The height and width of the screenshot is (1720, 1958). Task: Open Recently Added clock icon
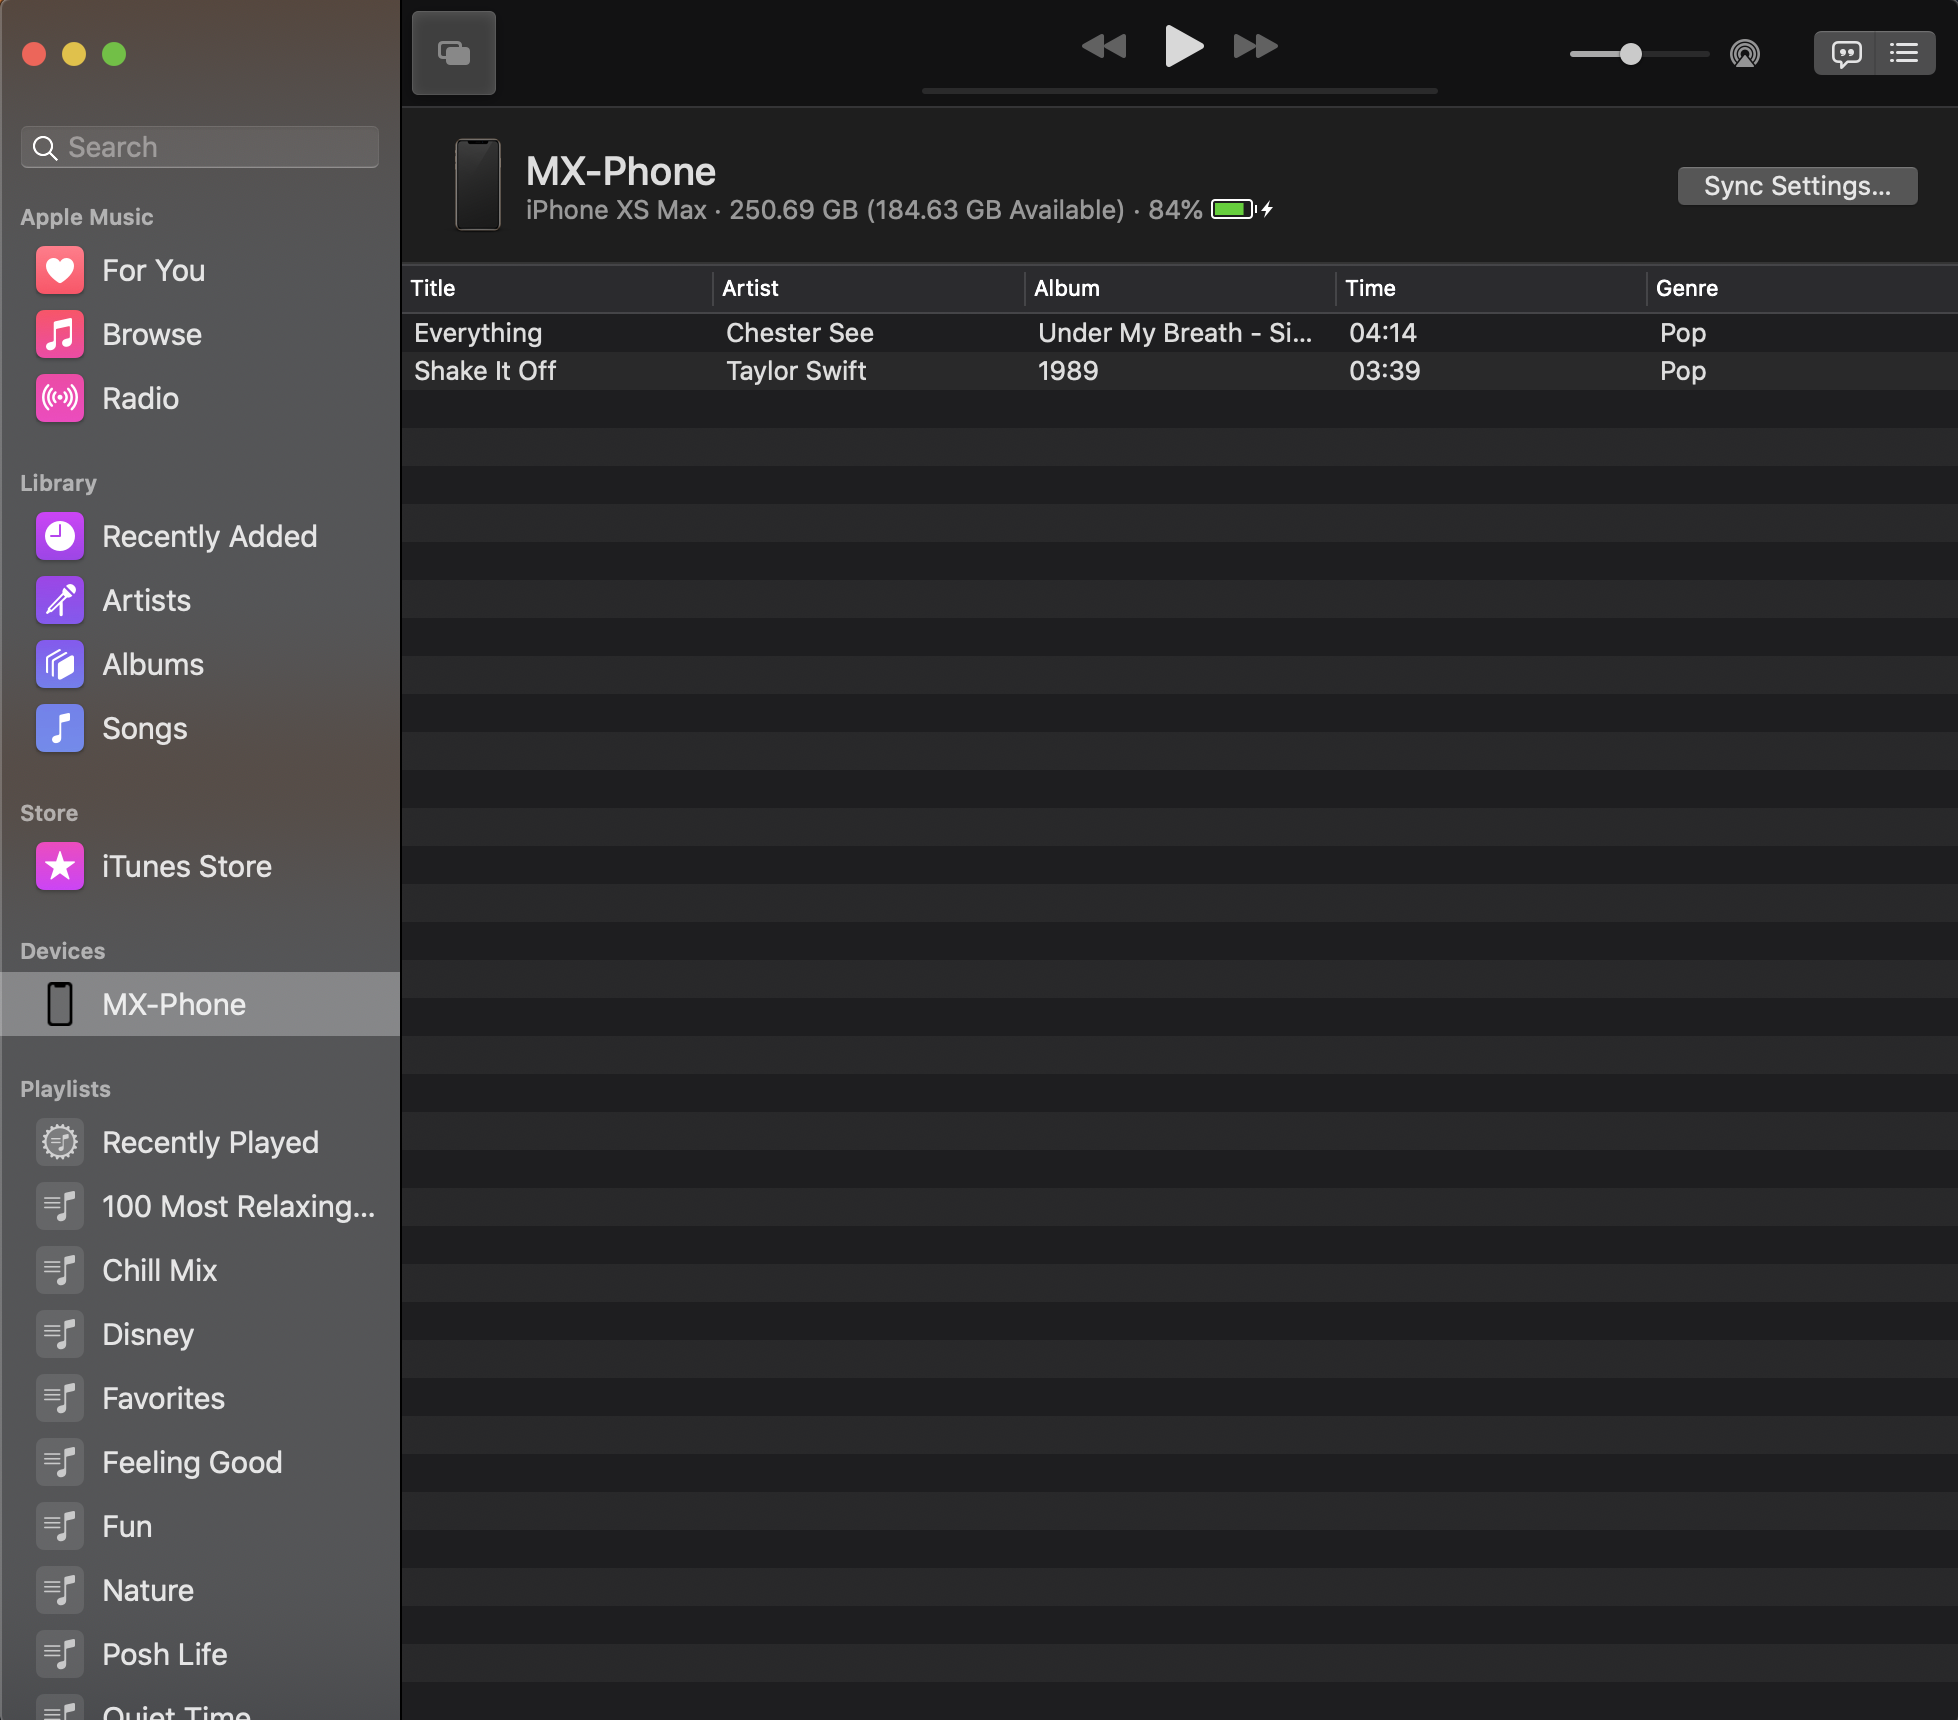60,536
